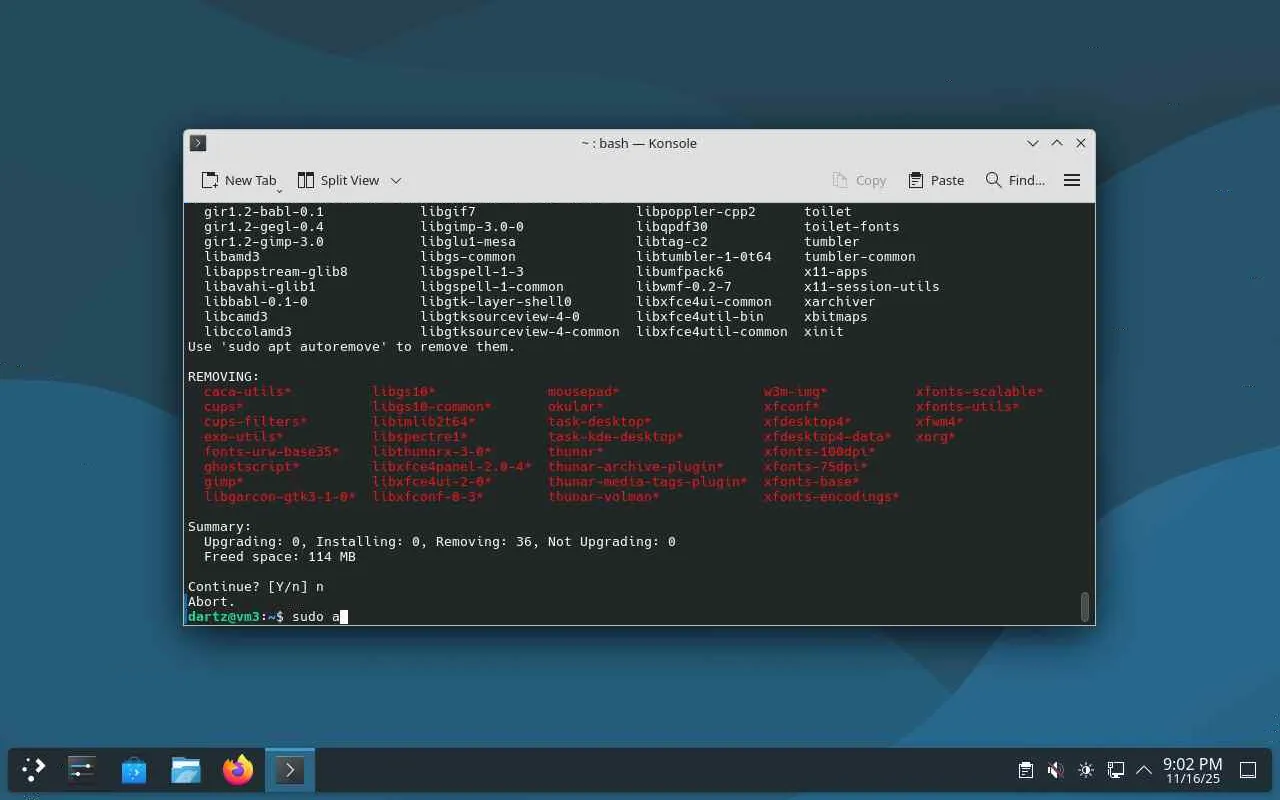
Task: Click the 'REMOVING:' heading in the terminal
Action: click(x=224, y=377)
